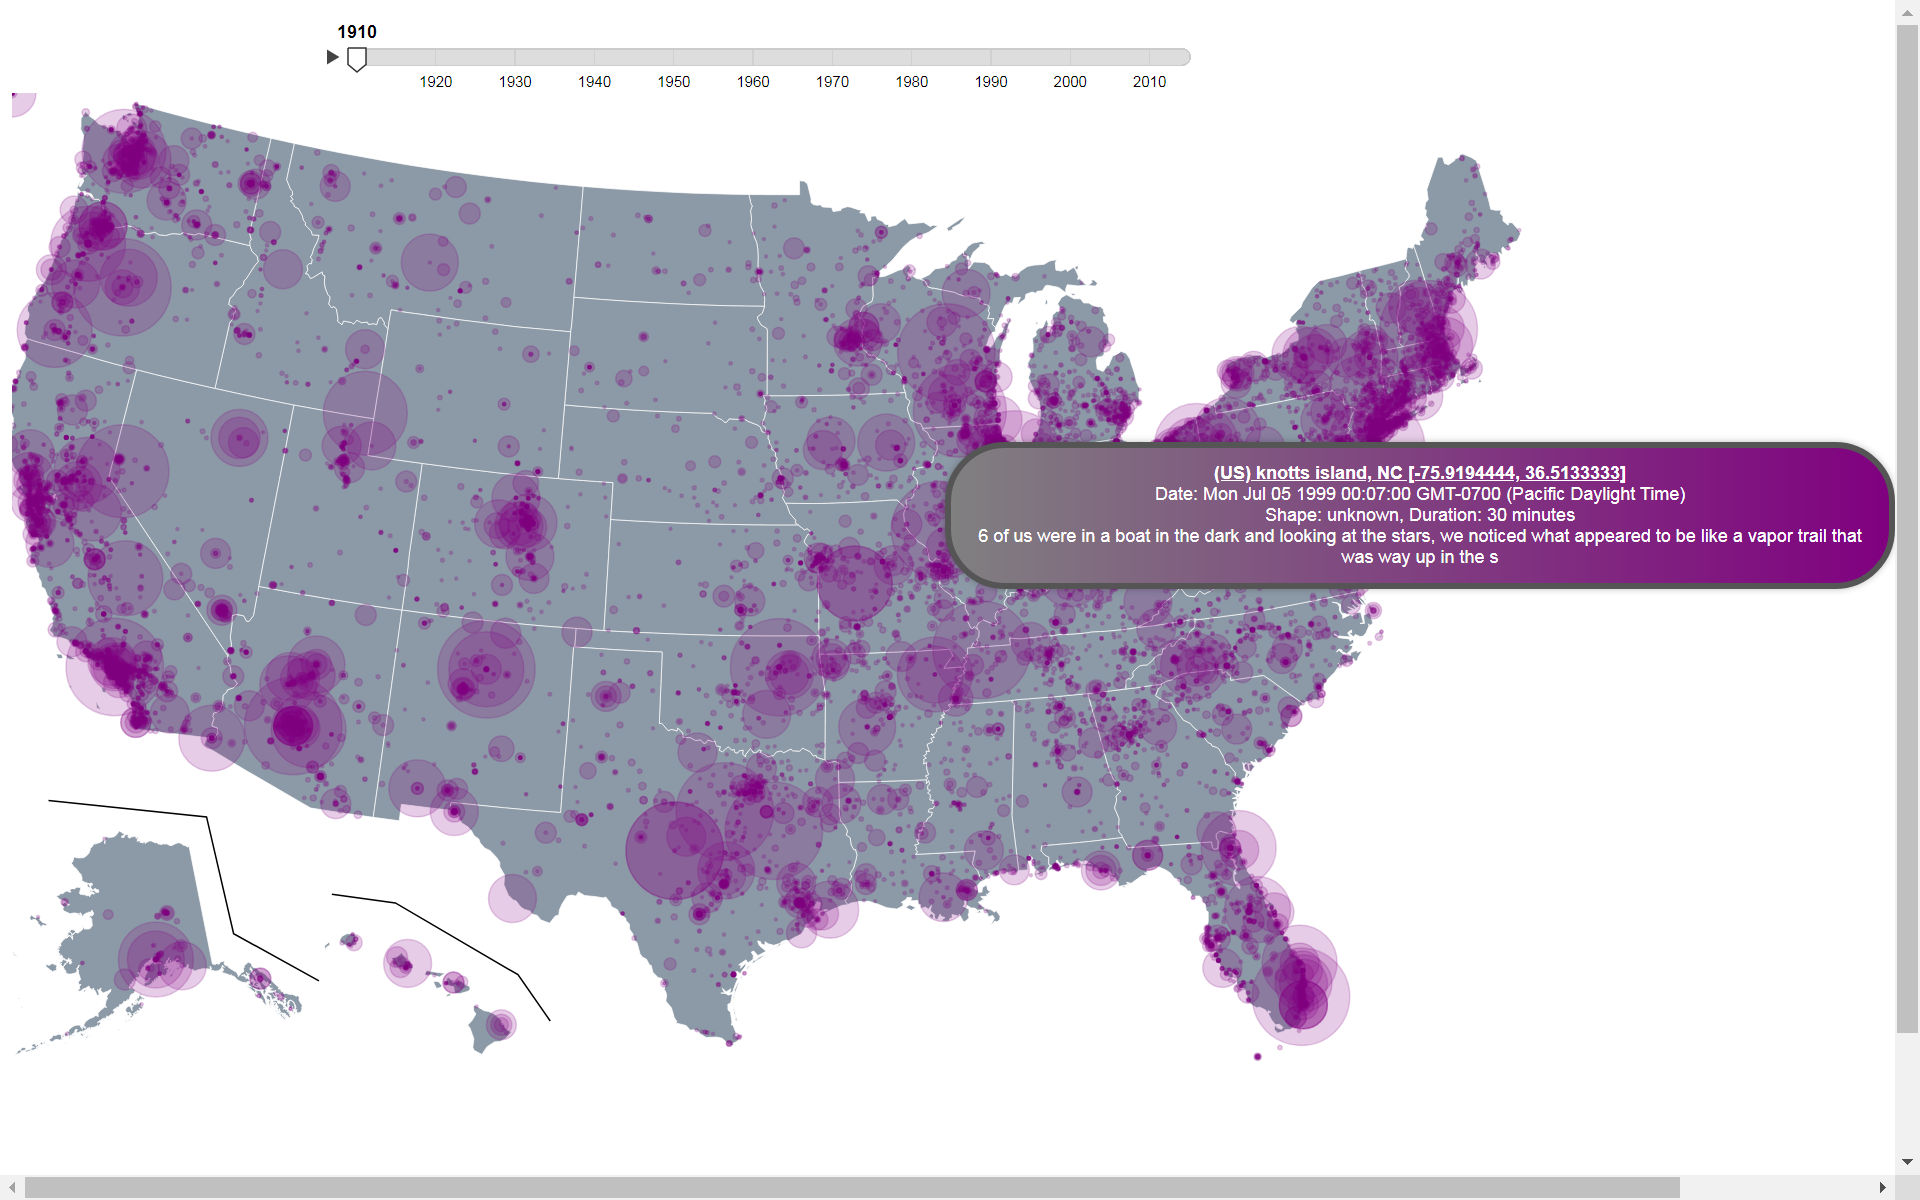
Task: Click the horizontal scrollbar right arrow
Action: click(1883, 1187)
